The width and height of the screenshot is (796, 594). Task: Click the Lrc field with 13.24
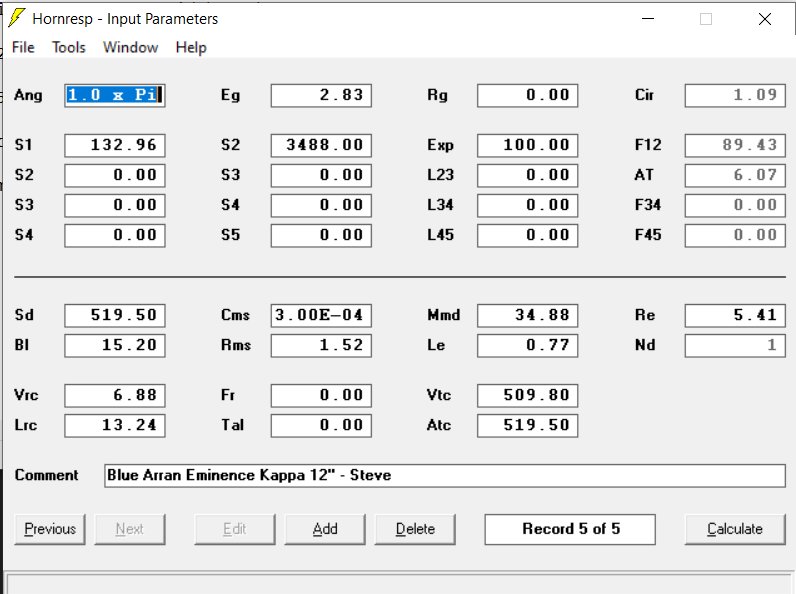click(115, 425)
